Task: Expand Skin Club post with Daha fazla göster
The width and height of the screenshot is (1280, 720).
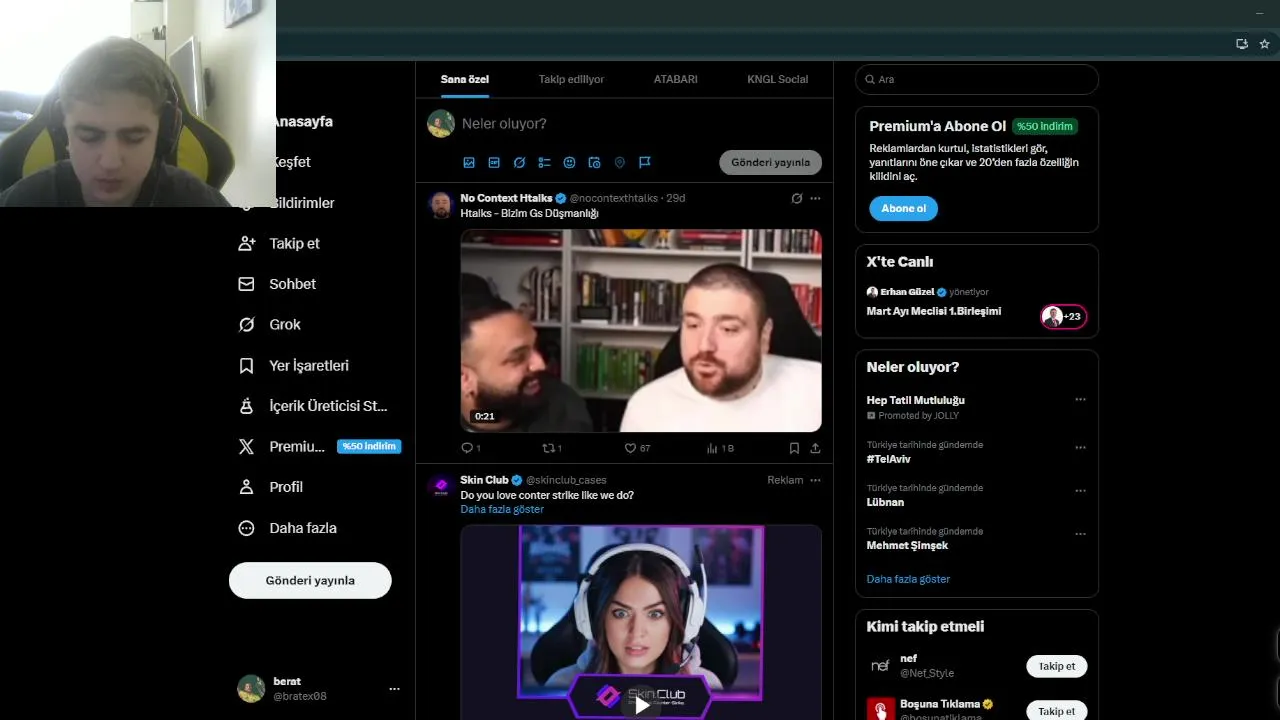Action: coord(502,509)
